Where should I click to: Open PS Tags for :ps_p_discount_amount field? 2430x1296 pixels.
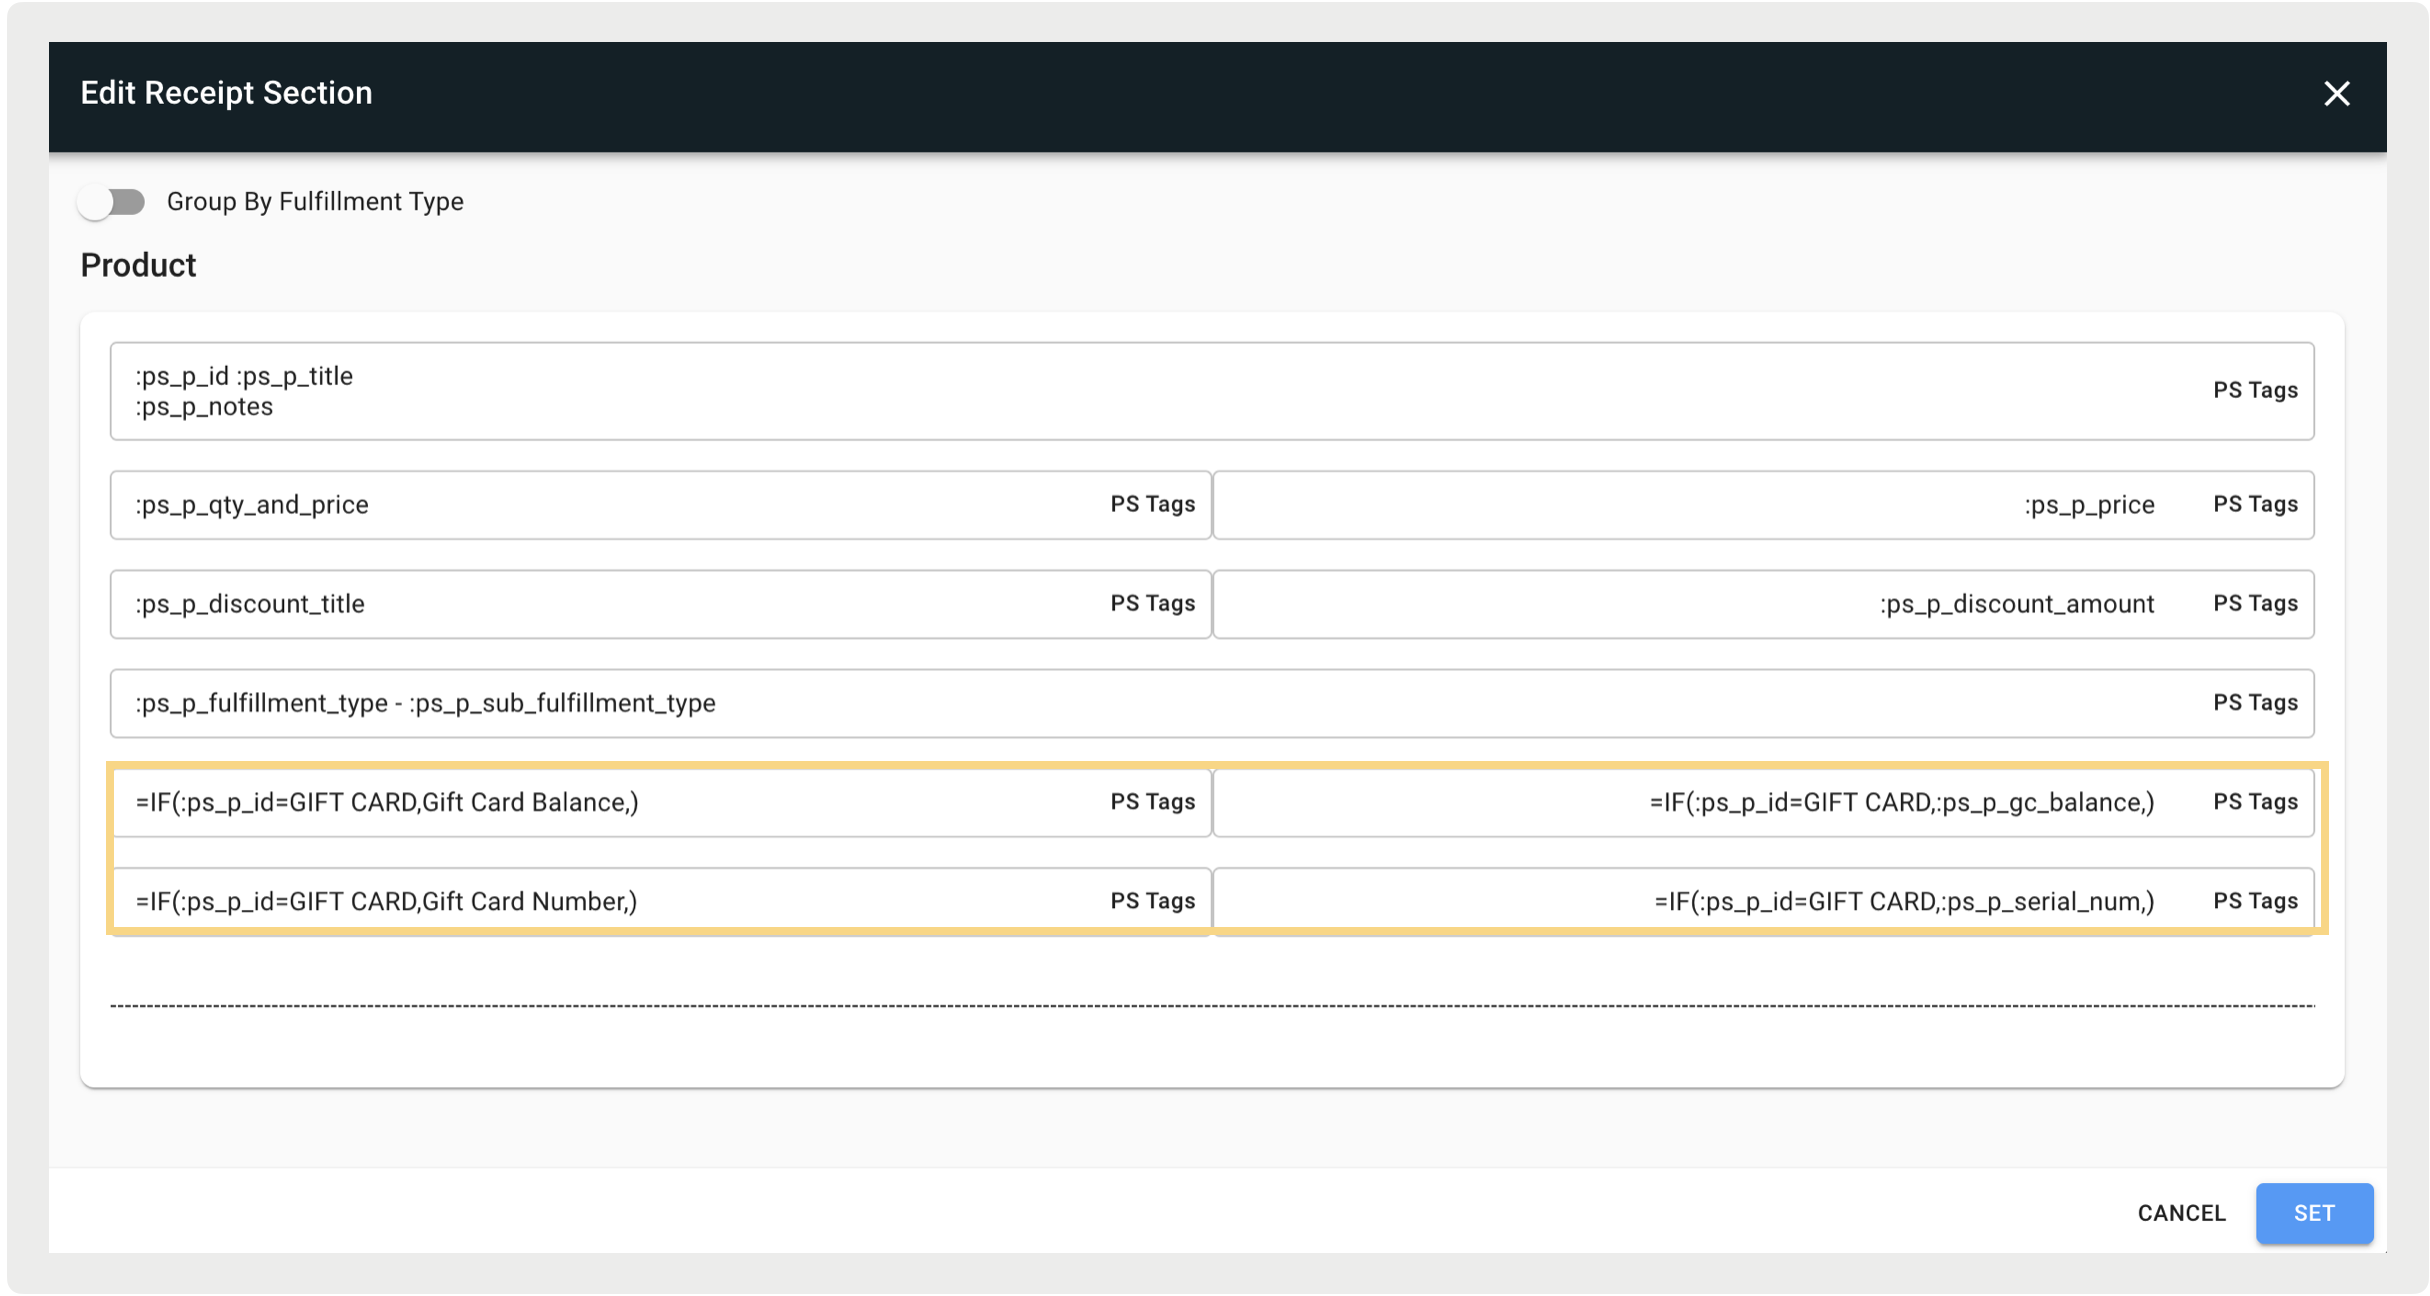tap(2255, 603)
